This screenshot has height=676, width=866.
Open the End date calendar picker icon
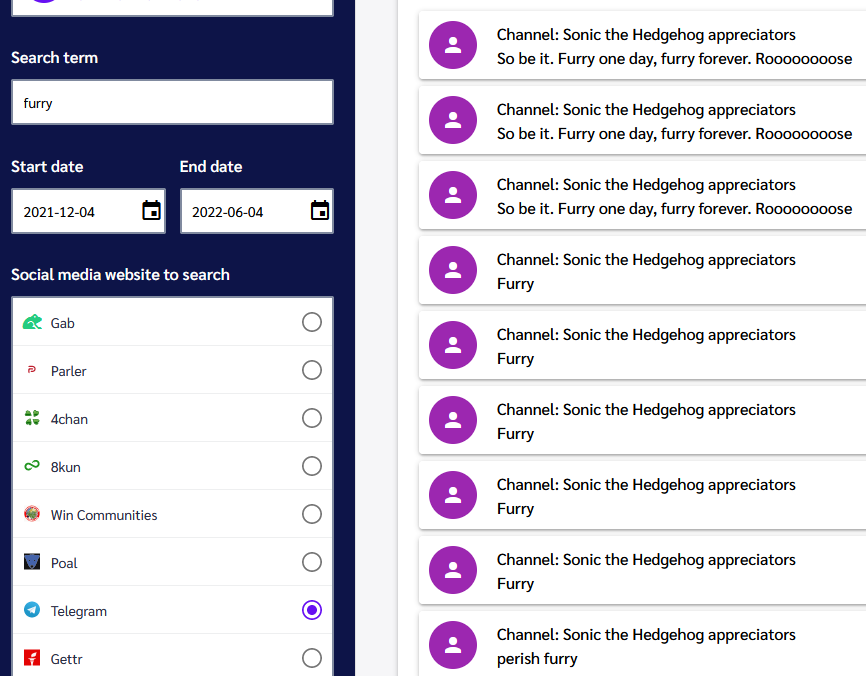pyautogui.click(x=320, y=210)
